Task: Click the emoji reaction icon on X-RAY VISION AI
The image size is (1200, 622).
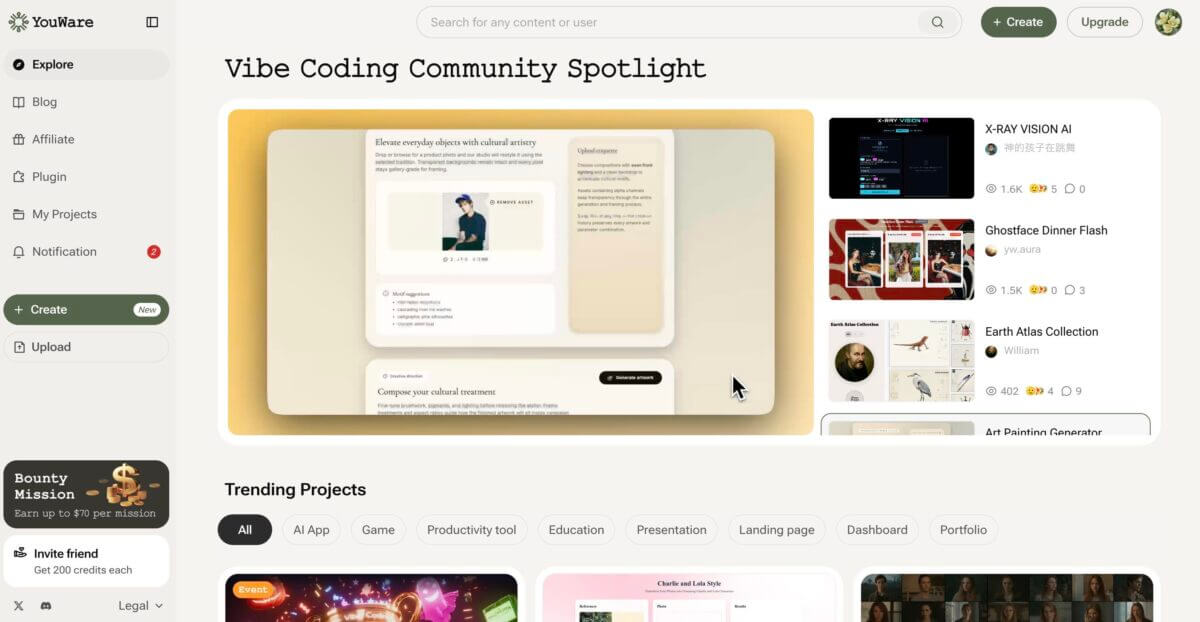Action: click(x=1037, y=189)
